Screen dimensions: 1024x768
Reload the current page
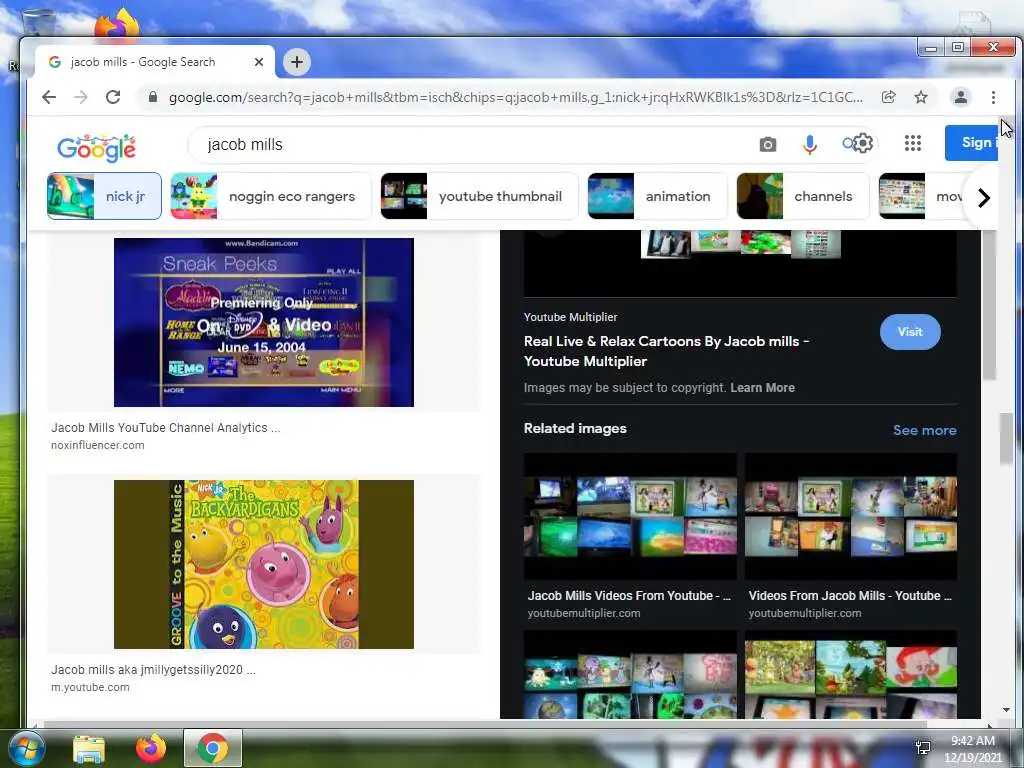113,97
